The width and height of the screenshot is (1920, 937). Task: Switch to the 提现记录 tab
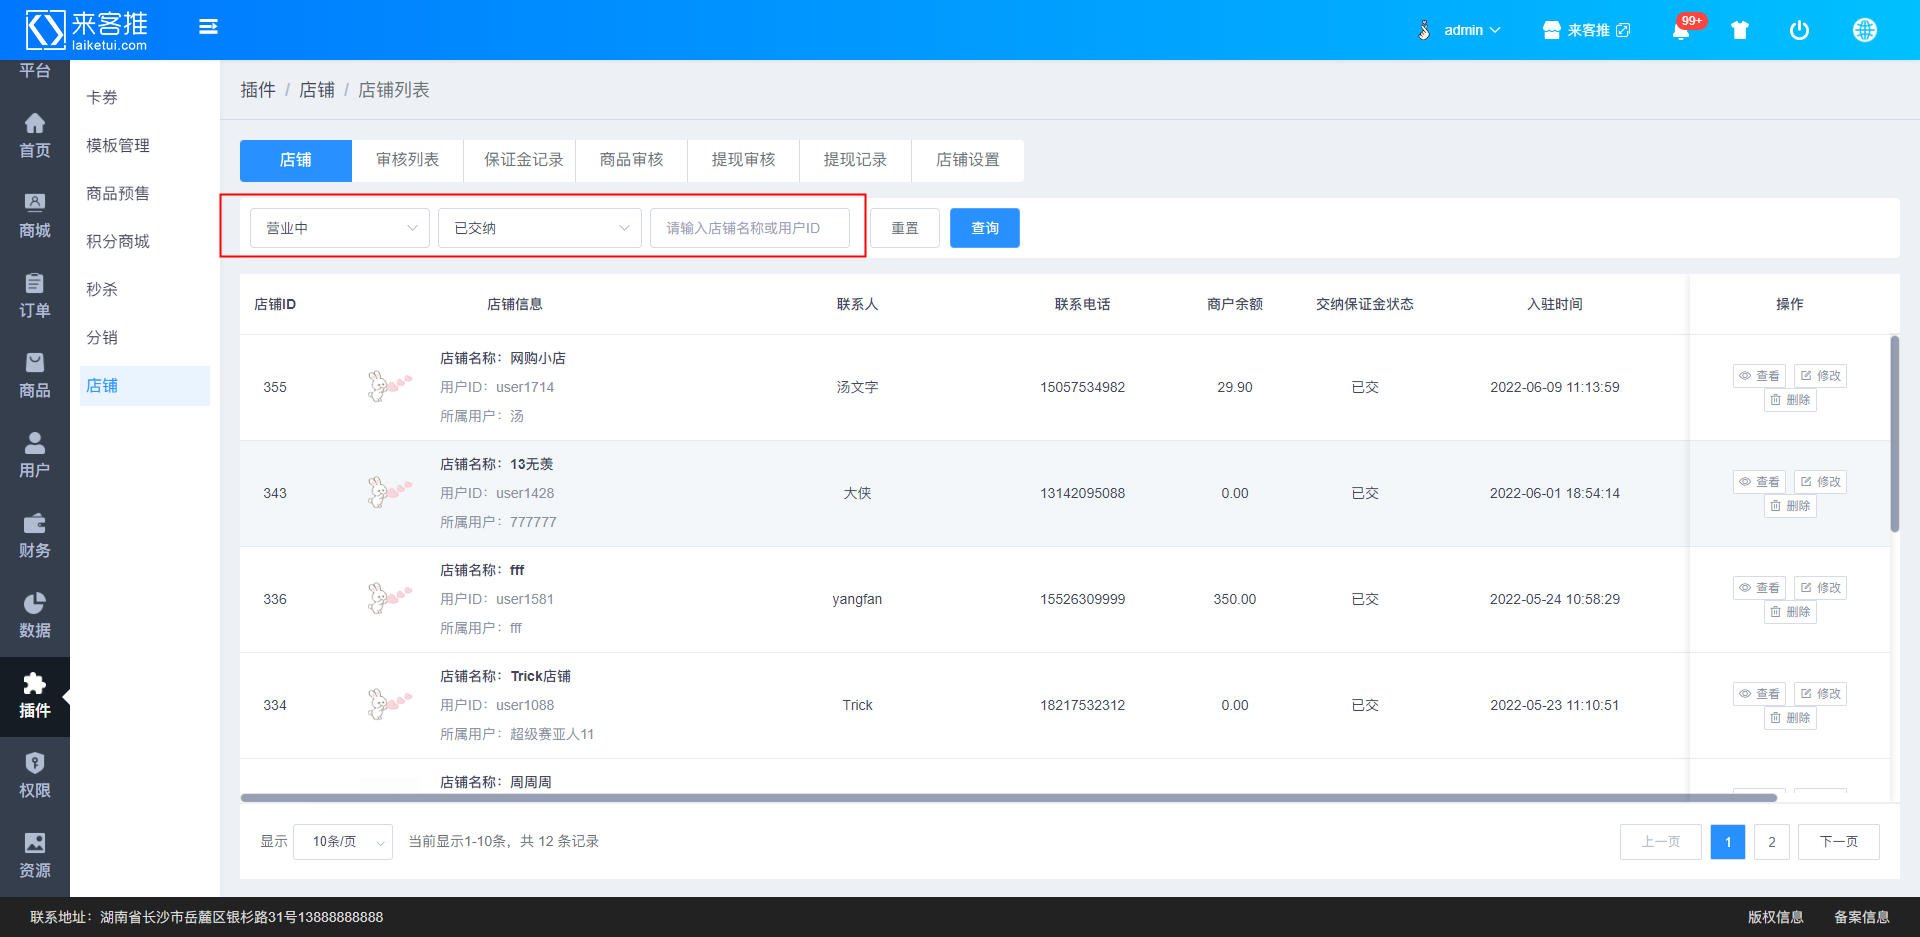point(856,160)
